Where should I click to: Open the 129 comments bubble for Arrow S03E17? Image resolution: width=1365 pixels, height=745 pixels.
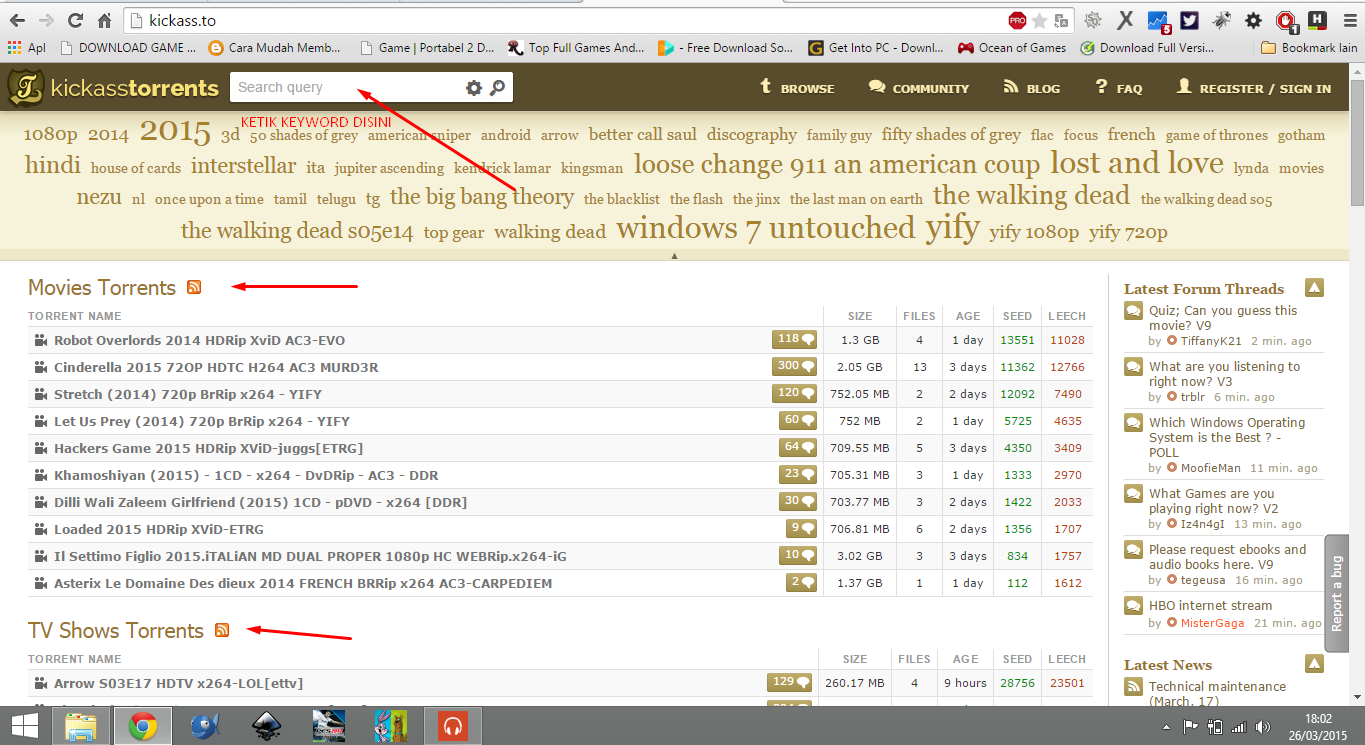pyautogui.click(x=790, y=683)
